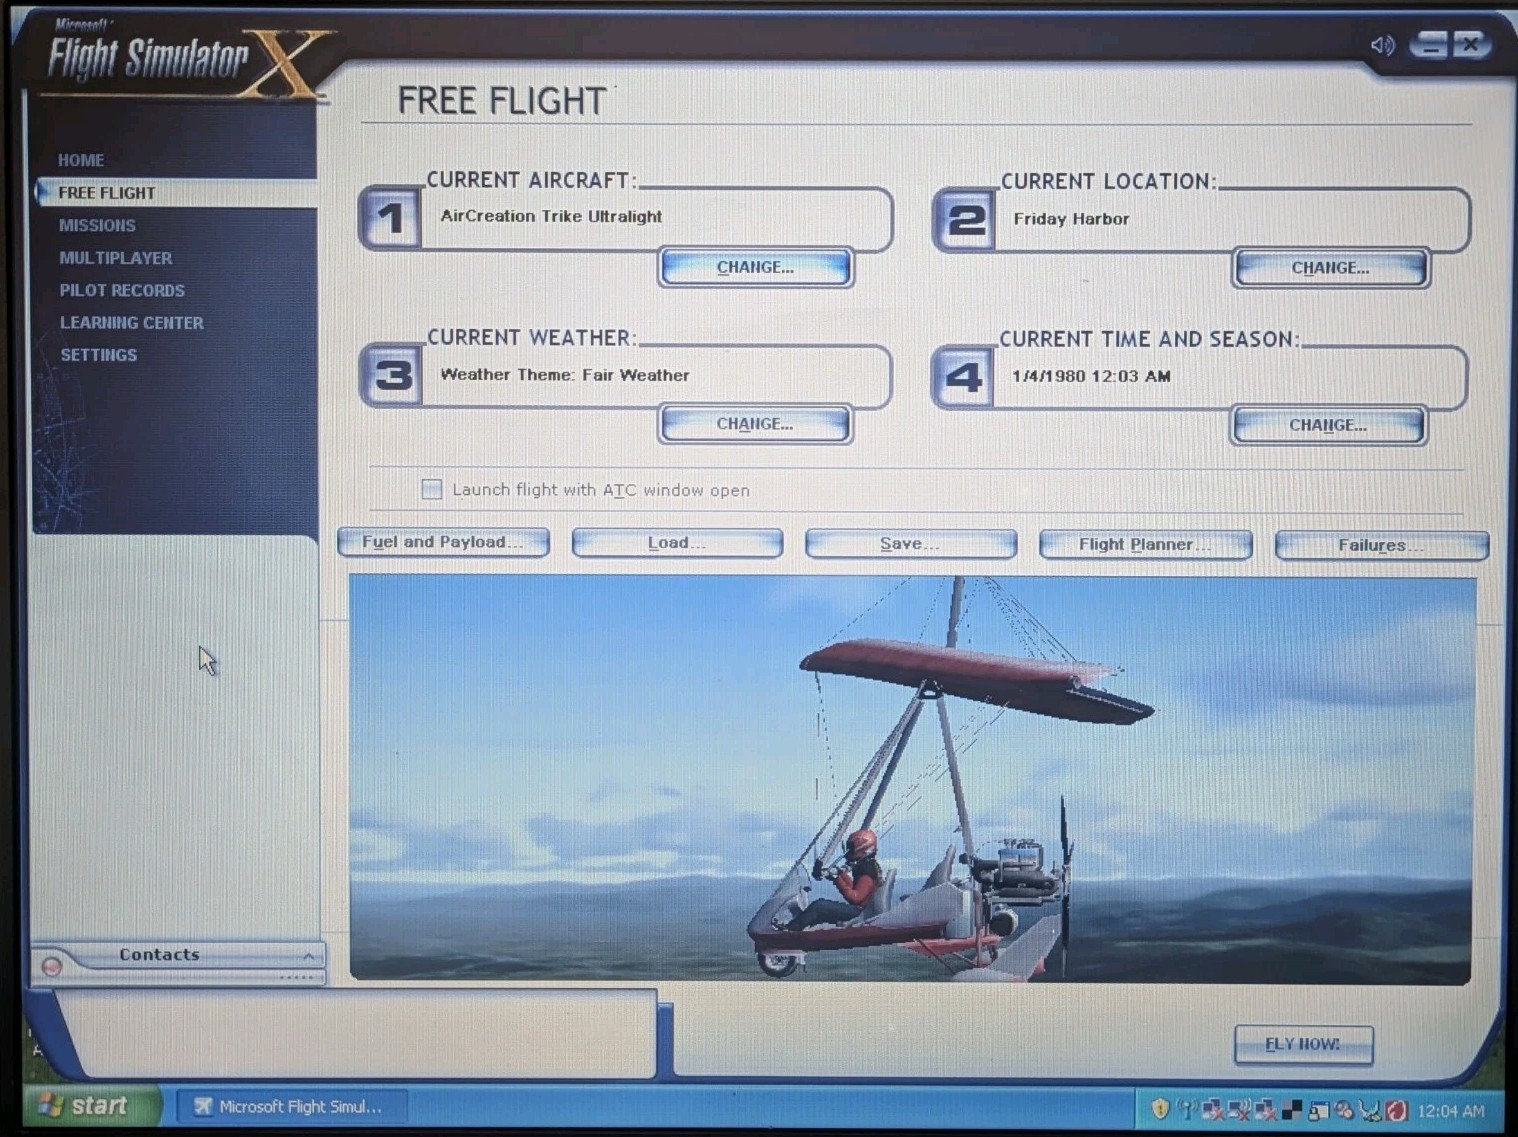Image resolution: width=1518 pixels, height=1137 pixels.
Task: Click the red Trend Micro tray icon
Action: [1396, 1110]
